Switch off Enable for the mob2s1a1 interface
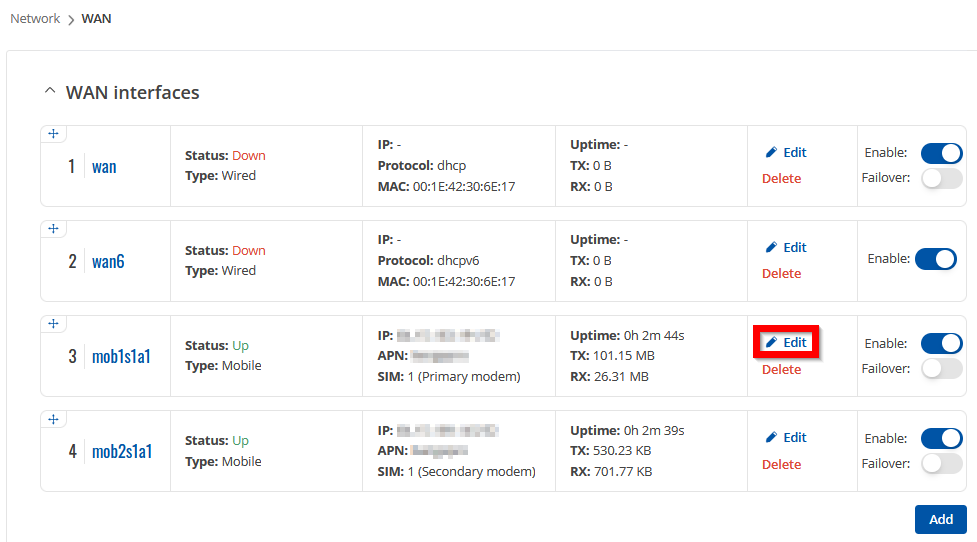Viewport: 977px width, 542px height. [941, 438]
